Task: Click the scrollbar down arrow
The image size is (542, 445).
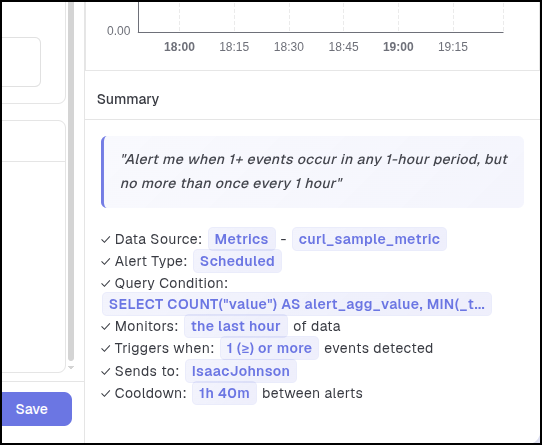Action: pyautogui.click(x=71, y=368)
